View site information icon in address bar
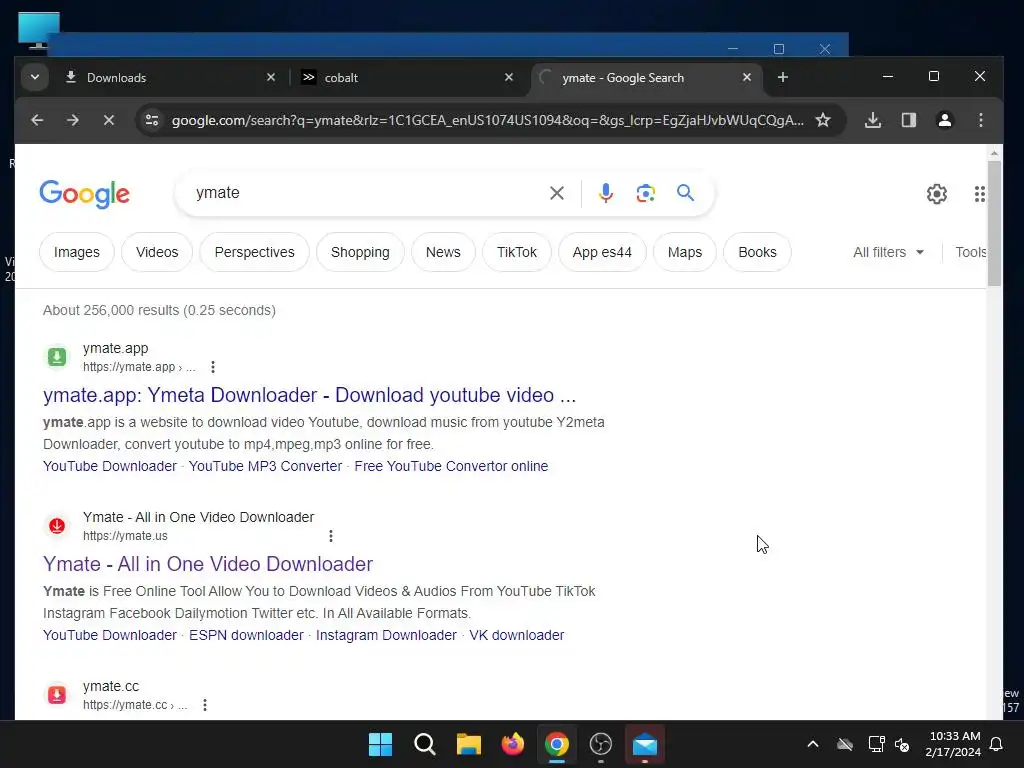The image size is (1024, 768). pyautogui.click(x=152, y=120)
